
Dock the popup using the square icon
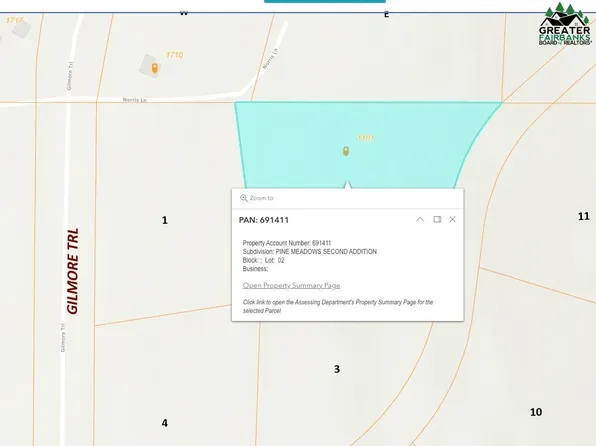(x=437, y=219)
